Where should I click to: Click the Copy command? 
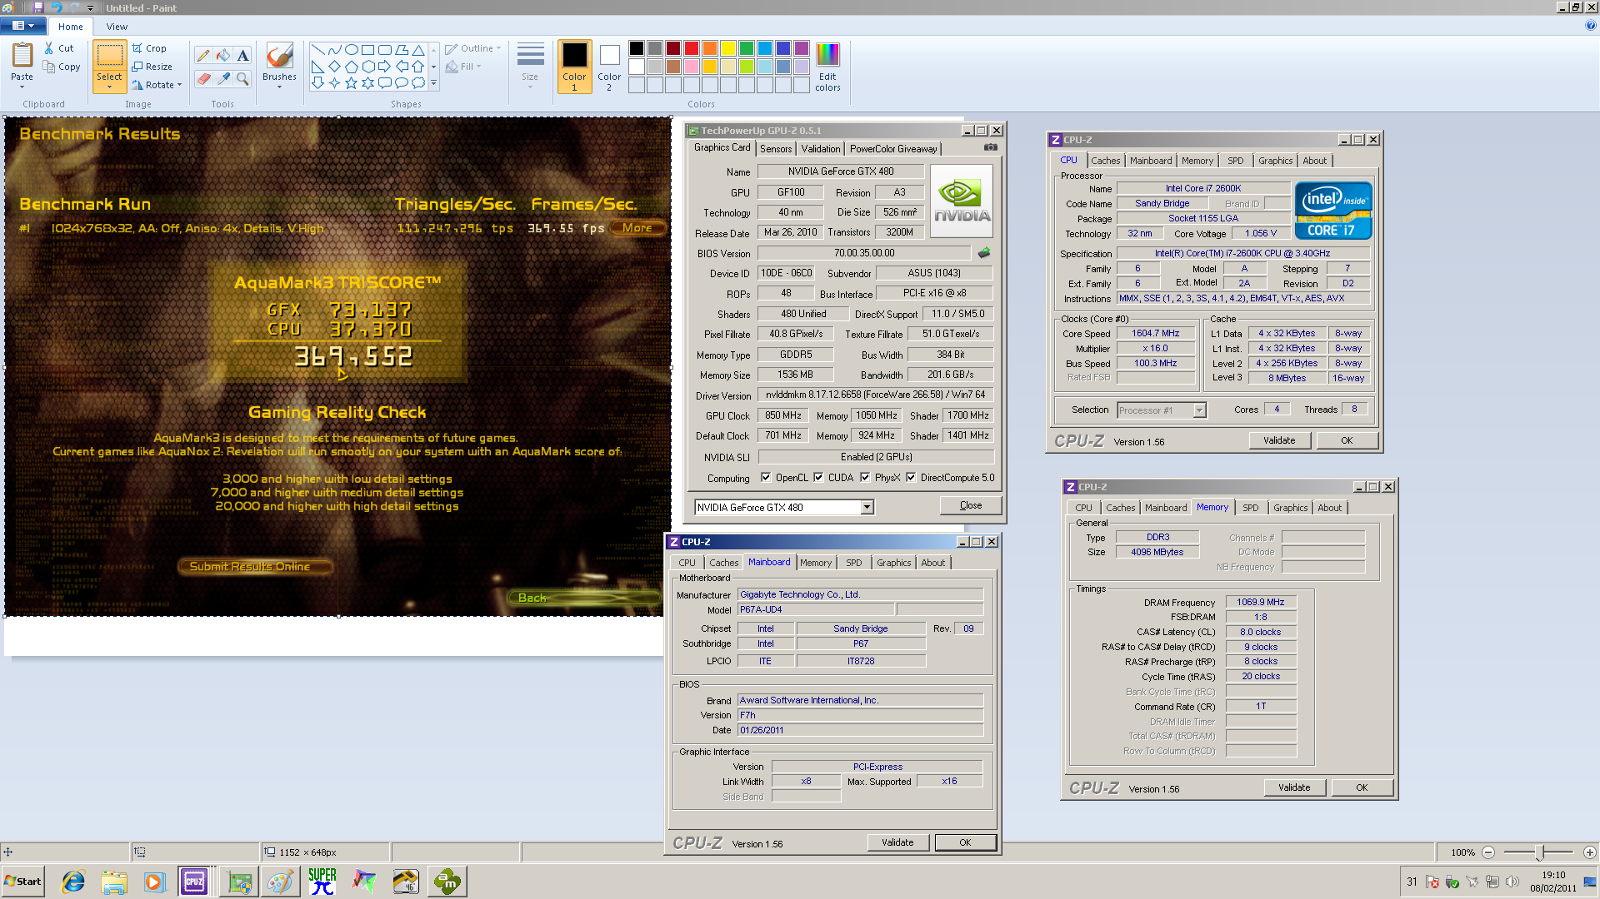click(62, 67)
